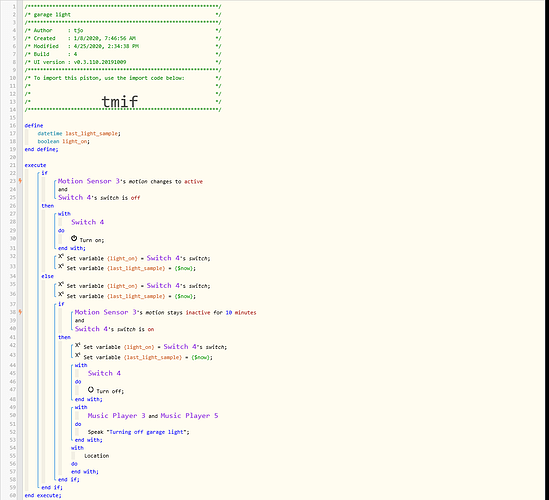549x500 pixels.
Task: Click the variable icon on line 43
Action: tap(78, 355)
